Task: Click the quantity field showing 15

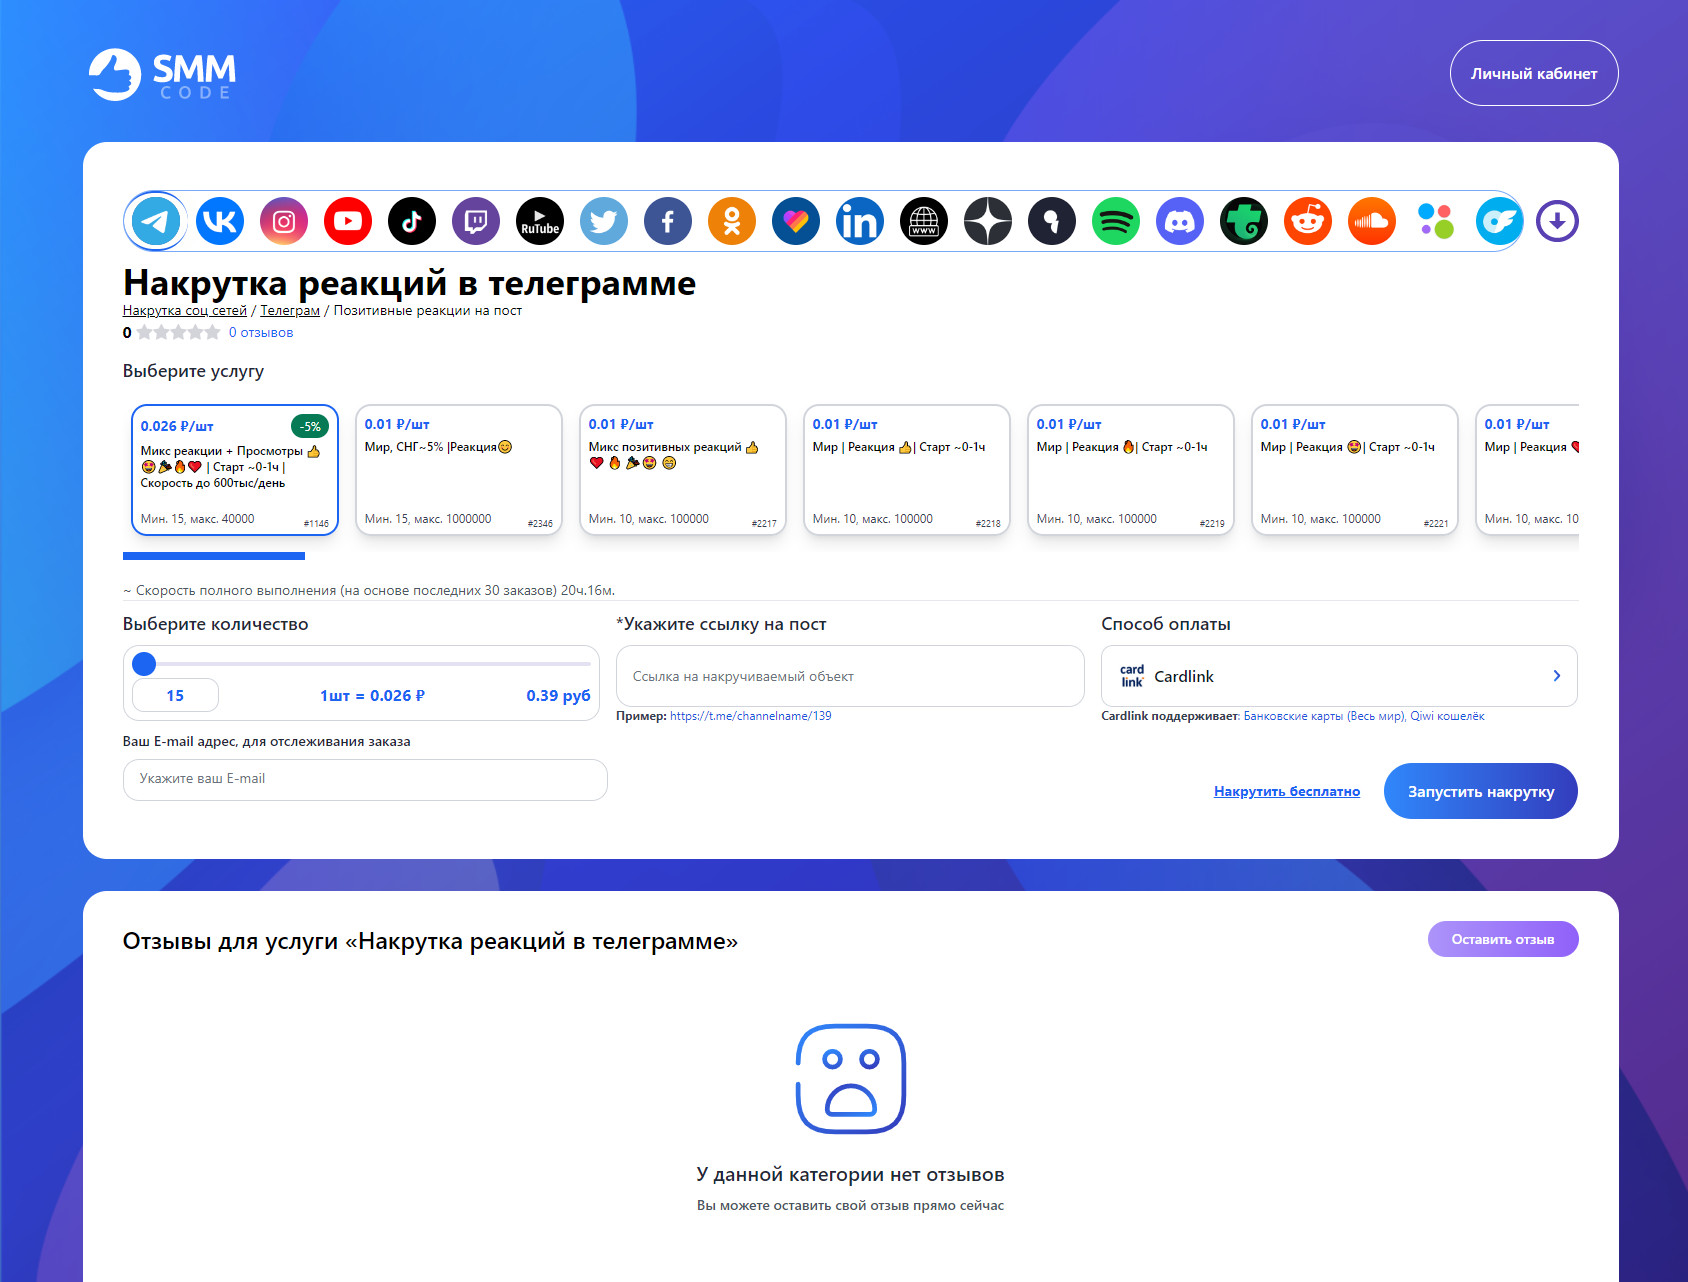Action: tap(175, 695)
